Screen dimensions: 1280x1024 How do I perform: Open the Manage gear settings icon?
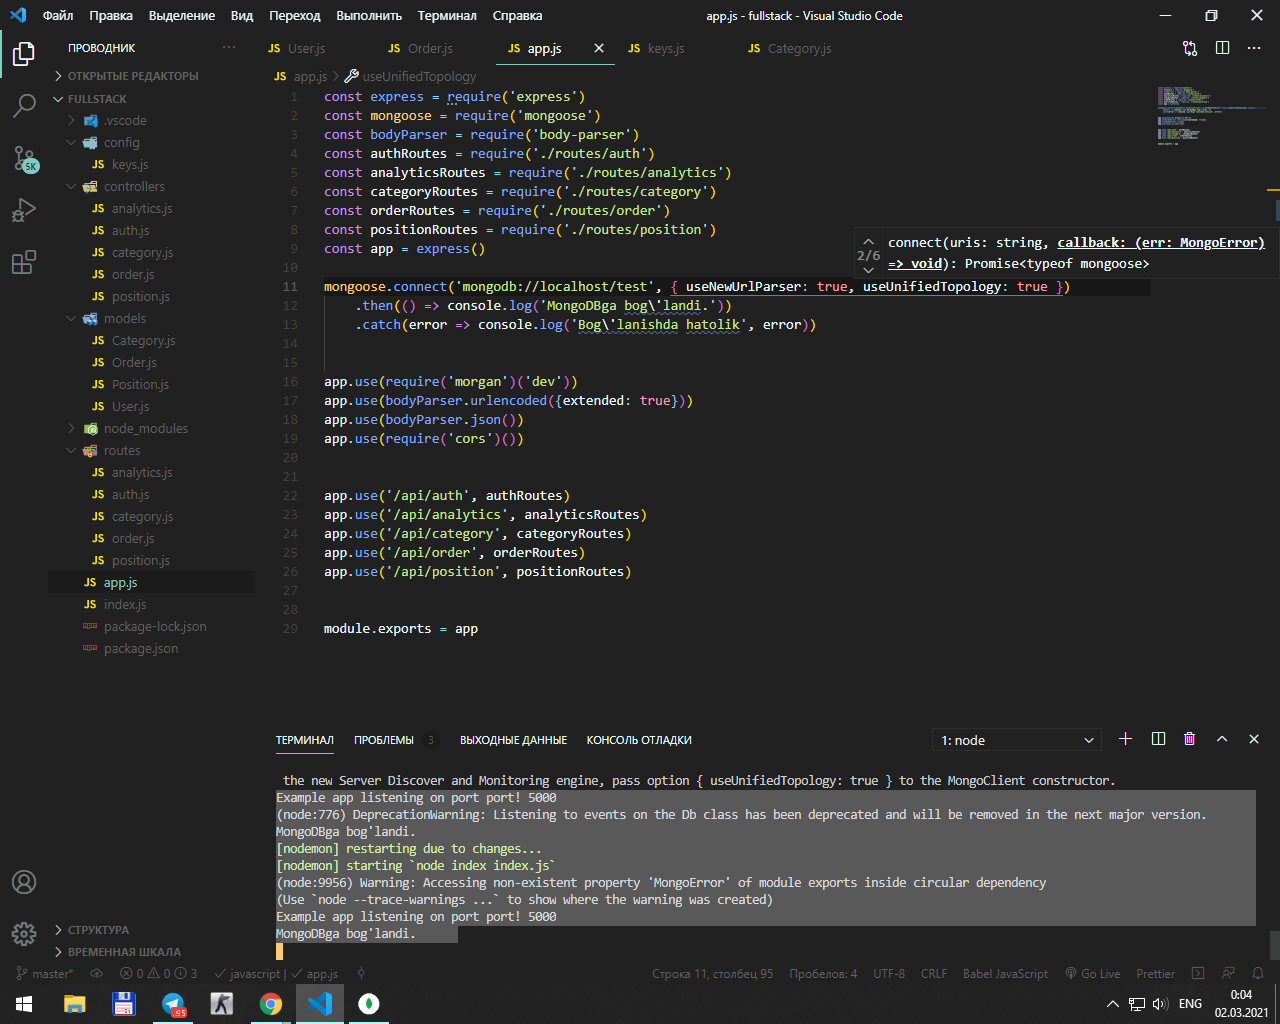tap(24, 933)
